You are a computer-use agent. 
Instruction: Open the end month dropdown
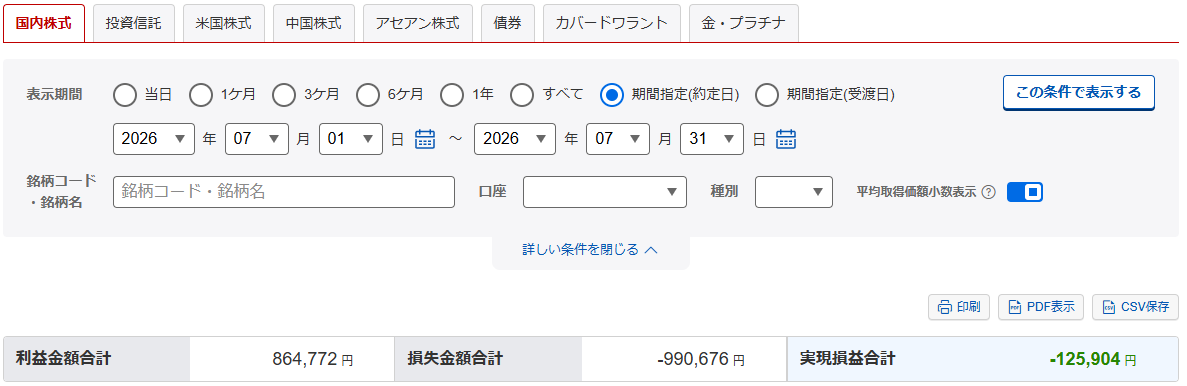[618, 139]
